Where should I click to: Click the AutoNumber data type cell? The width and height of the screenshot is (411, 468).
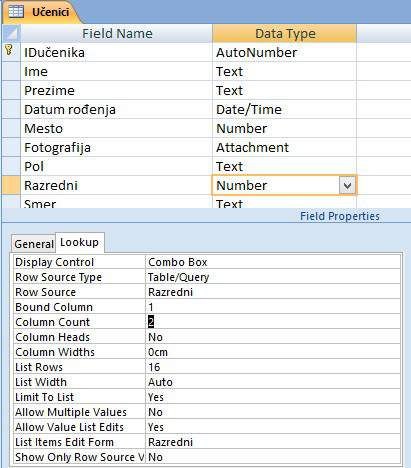(284, 52)
